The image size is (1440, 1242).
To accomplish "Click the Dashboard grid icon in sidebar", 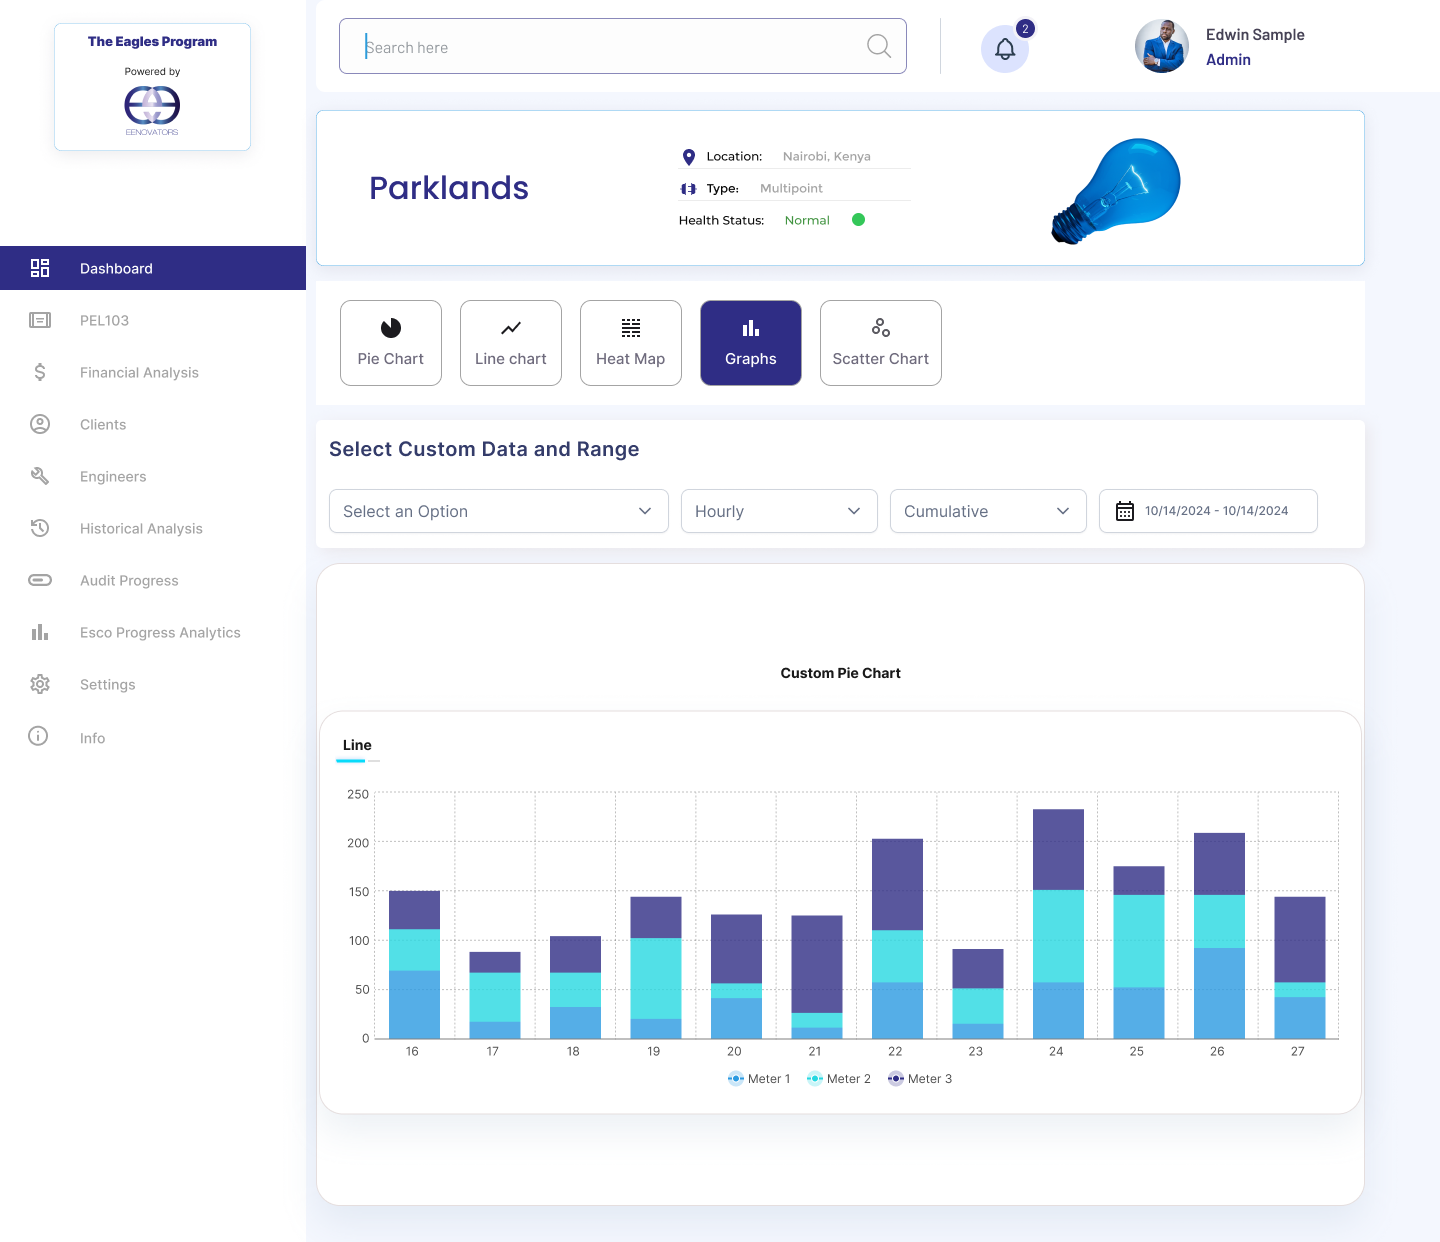I will [x=40, y=268].
